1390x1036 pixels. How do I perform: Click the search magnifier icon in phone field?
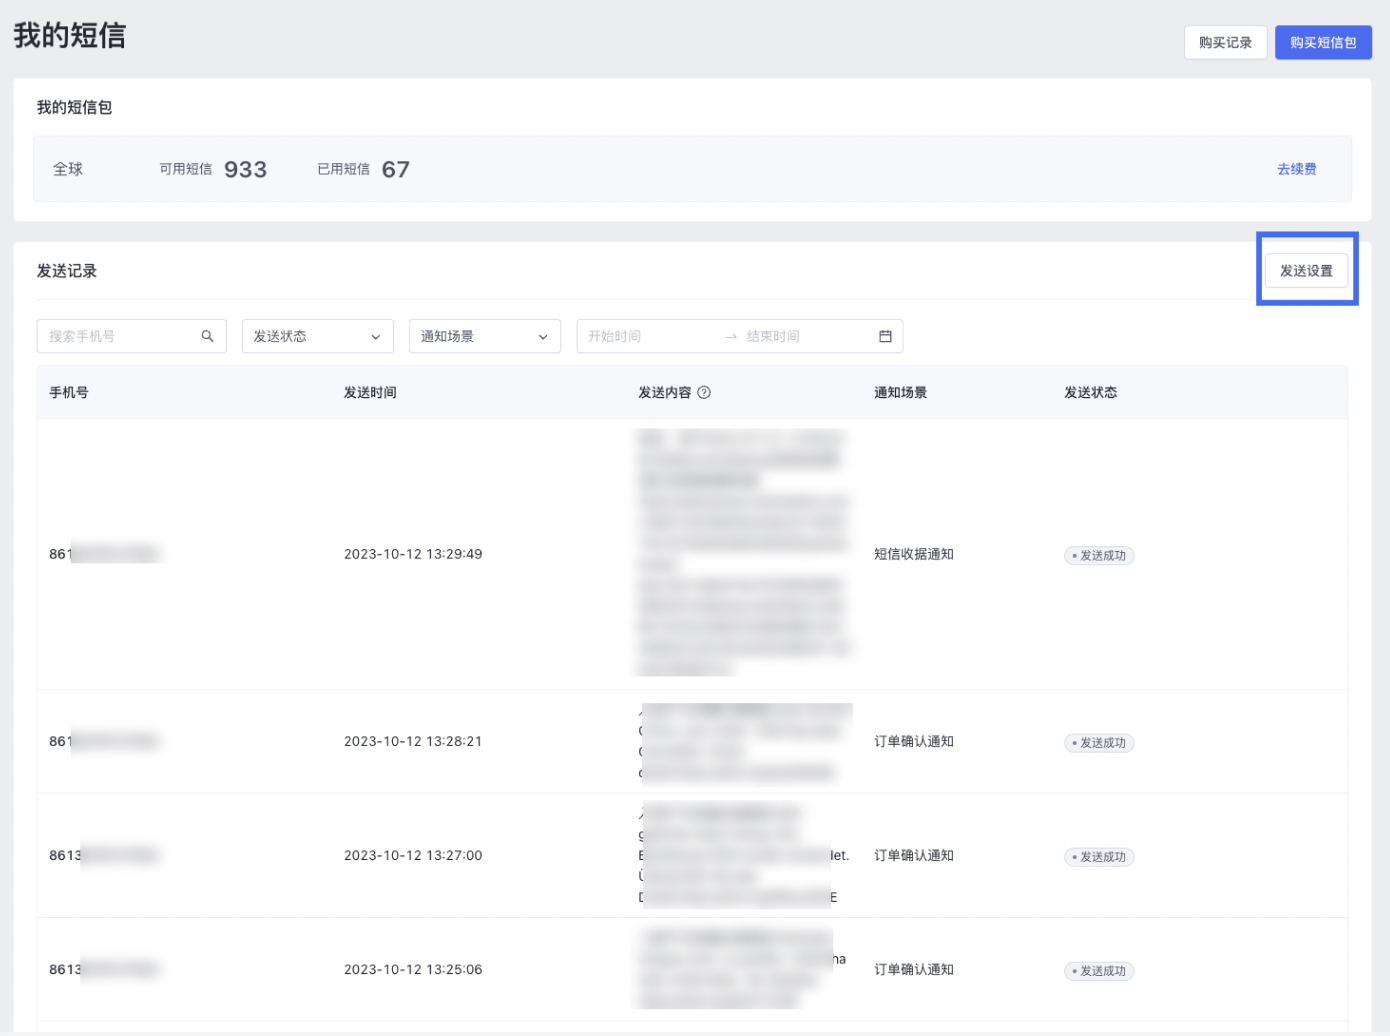point(207,336)
